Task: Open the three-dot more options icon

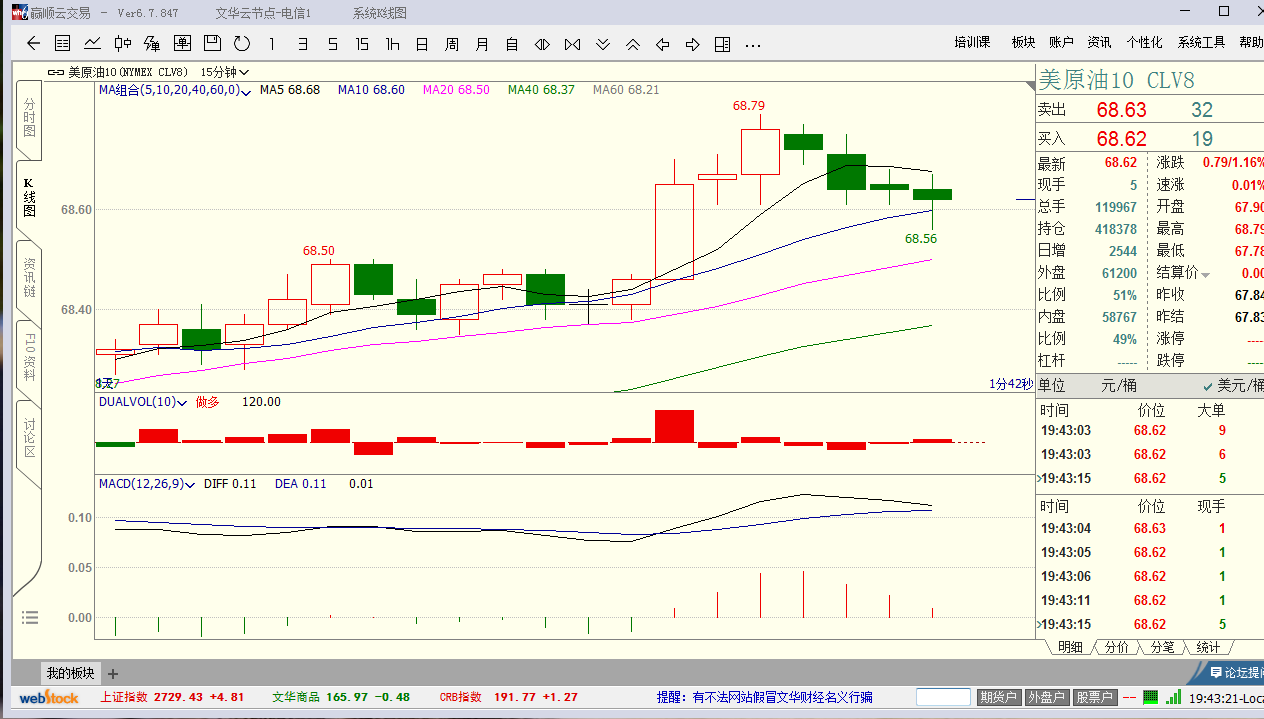Action: point(753,44)
